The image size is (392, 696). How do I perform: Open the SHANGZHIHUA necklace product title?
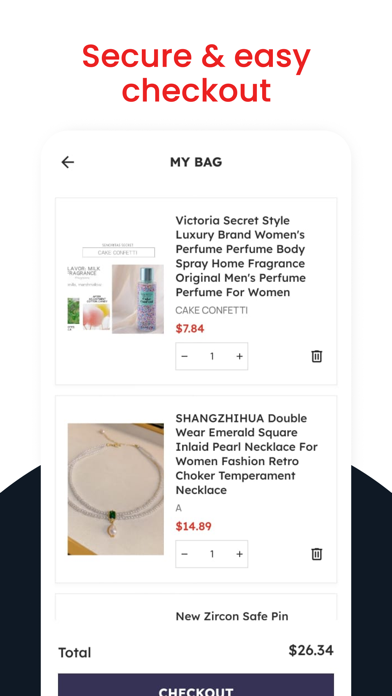[x=247, y=454]
